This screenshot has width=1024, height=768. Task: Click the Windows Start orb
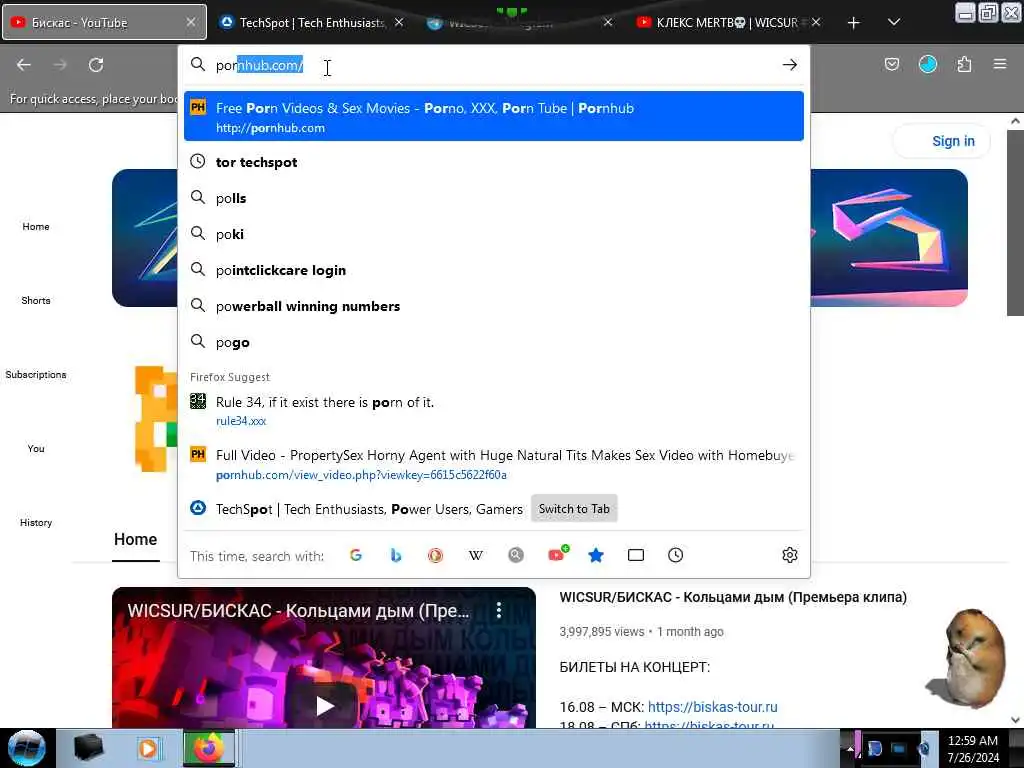coord(26,748)
